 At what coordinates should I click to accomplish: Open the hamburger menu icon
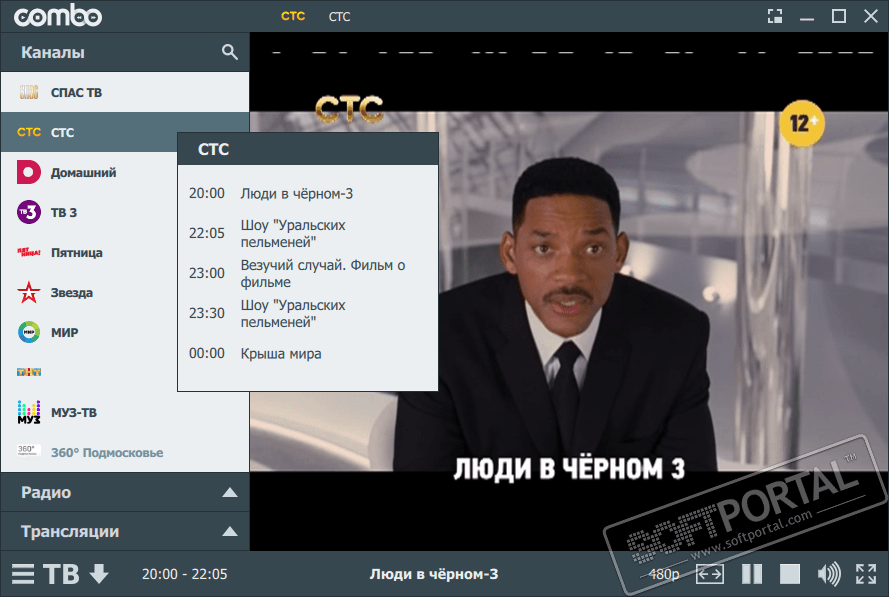(23, 574)
